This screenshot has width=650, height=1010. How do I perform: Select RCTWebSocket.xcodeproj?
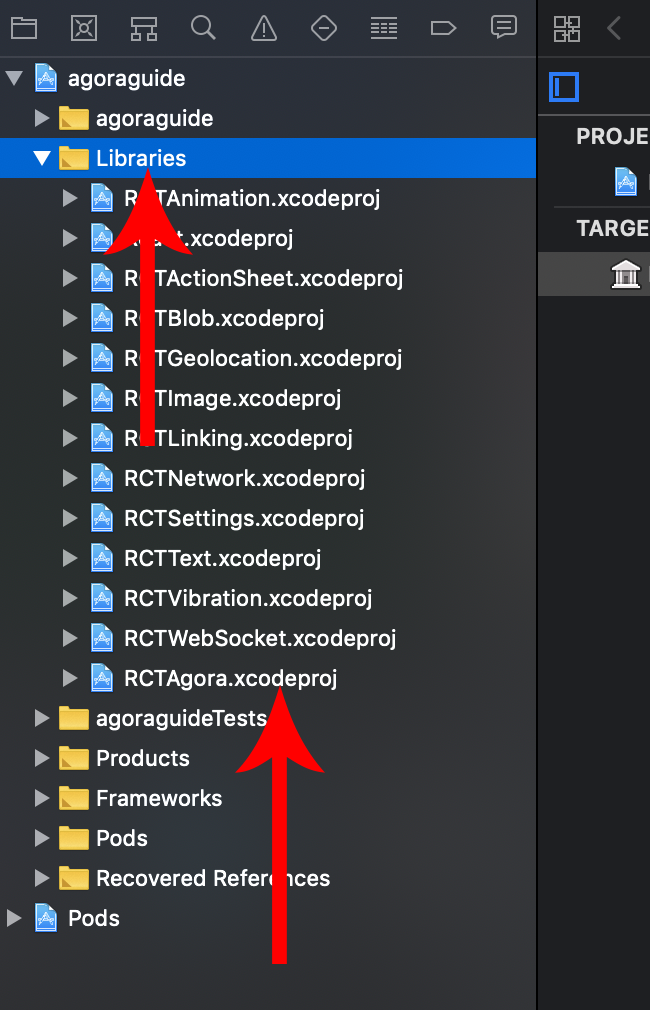coord(260,638)
